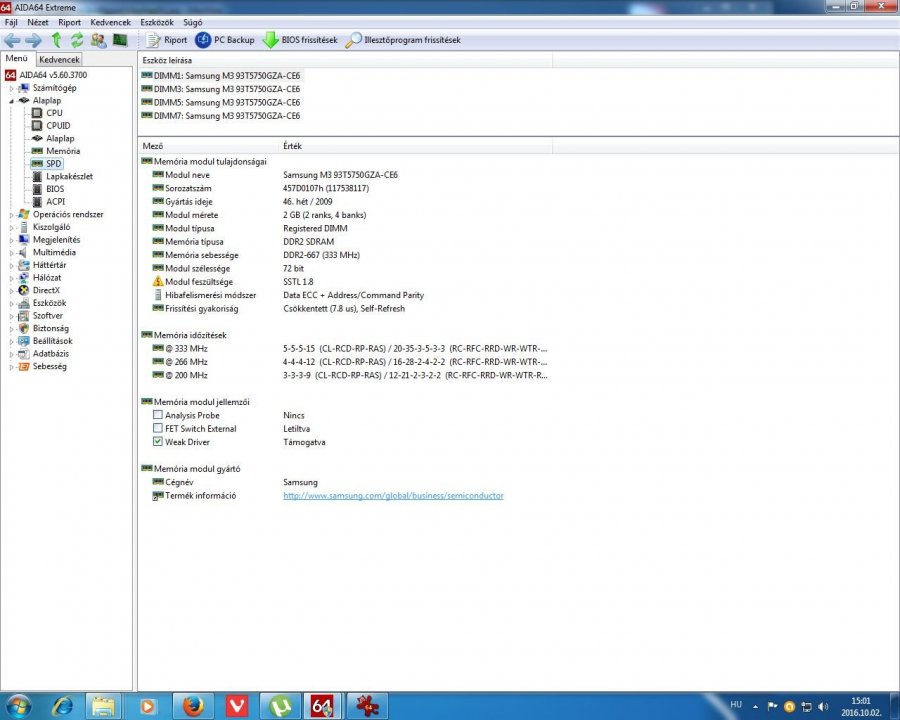Viewport: 900px width, 720px height.
Task: Expand the Multimédia tree node
Action: pyautogui.click(x=11, y=253)
